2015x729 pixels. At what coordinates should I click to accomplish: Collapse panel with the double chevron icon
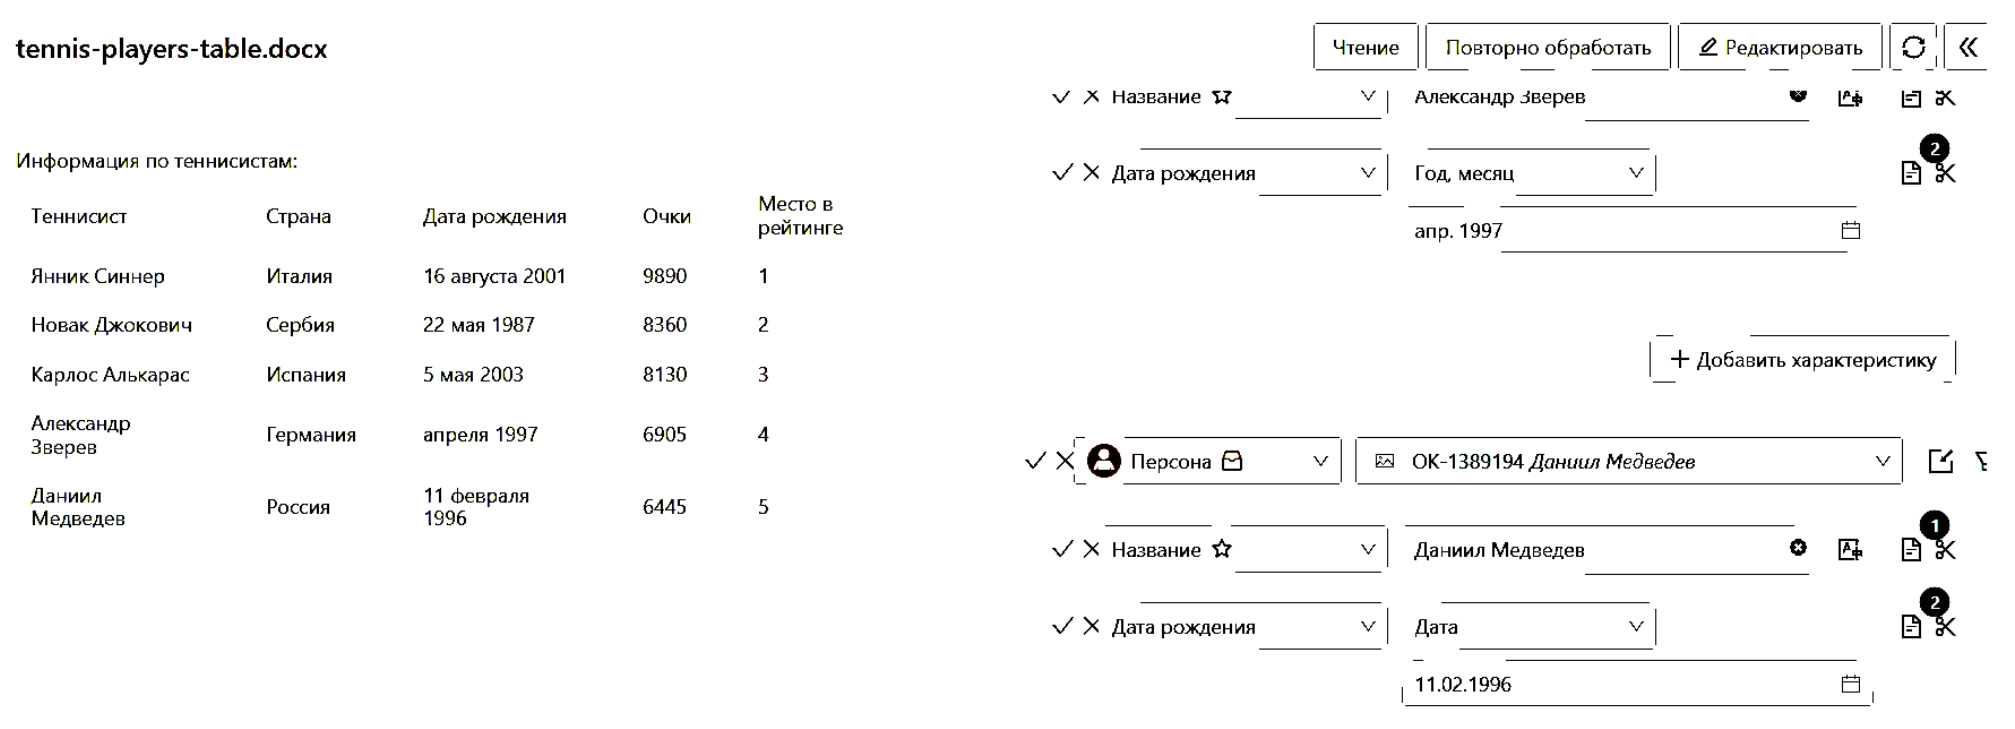coord(1967,47)
